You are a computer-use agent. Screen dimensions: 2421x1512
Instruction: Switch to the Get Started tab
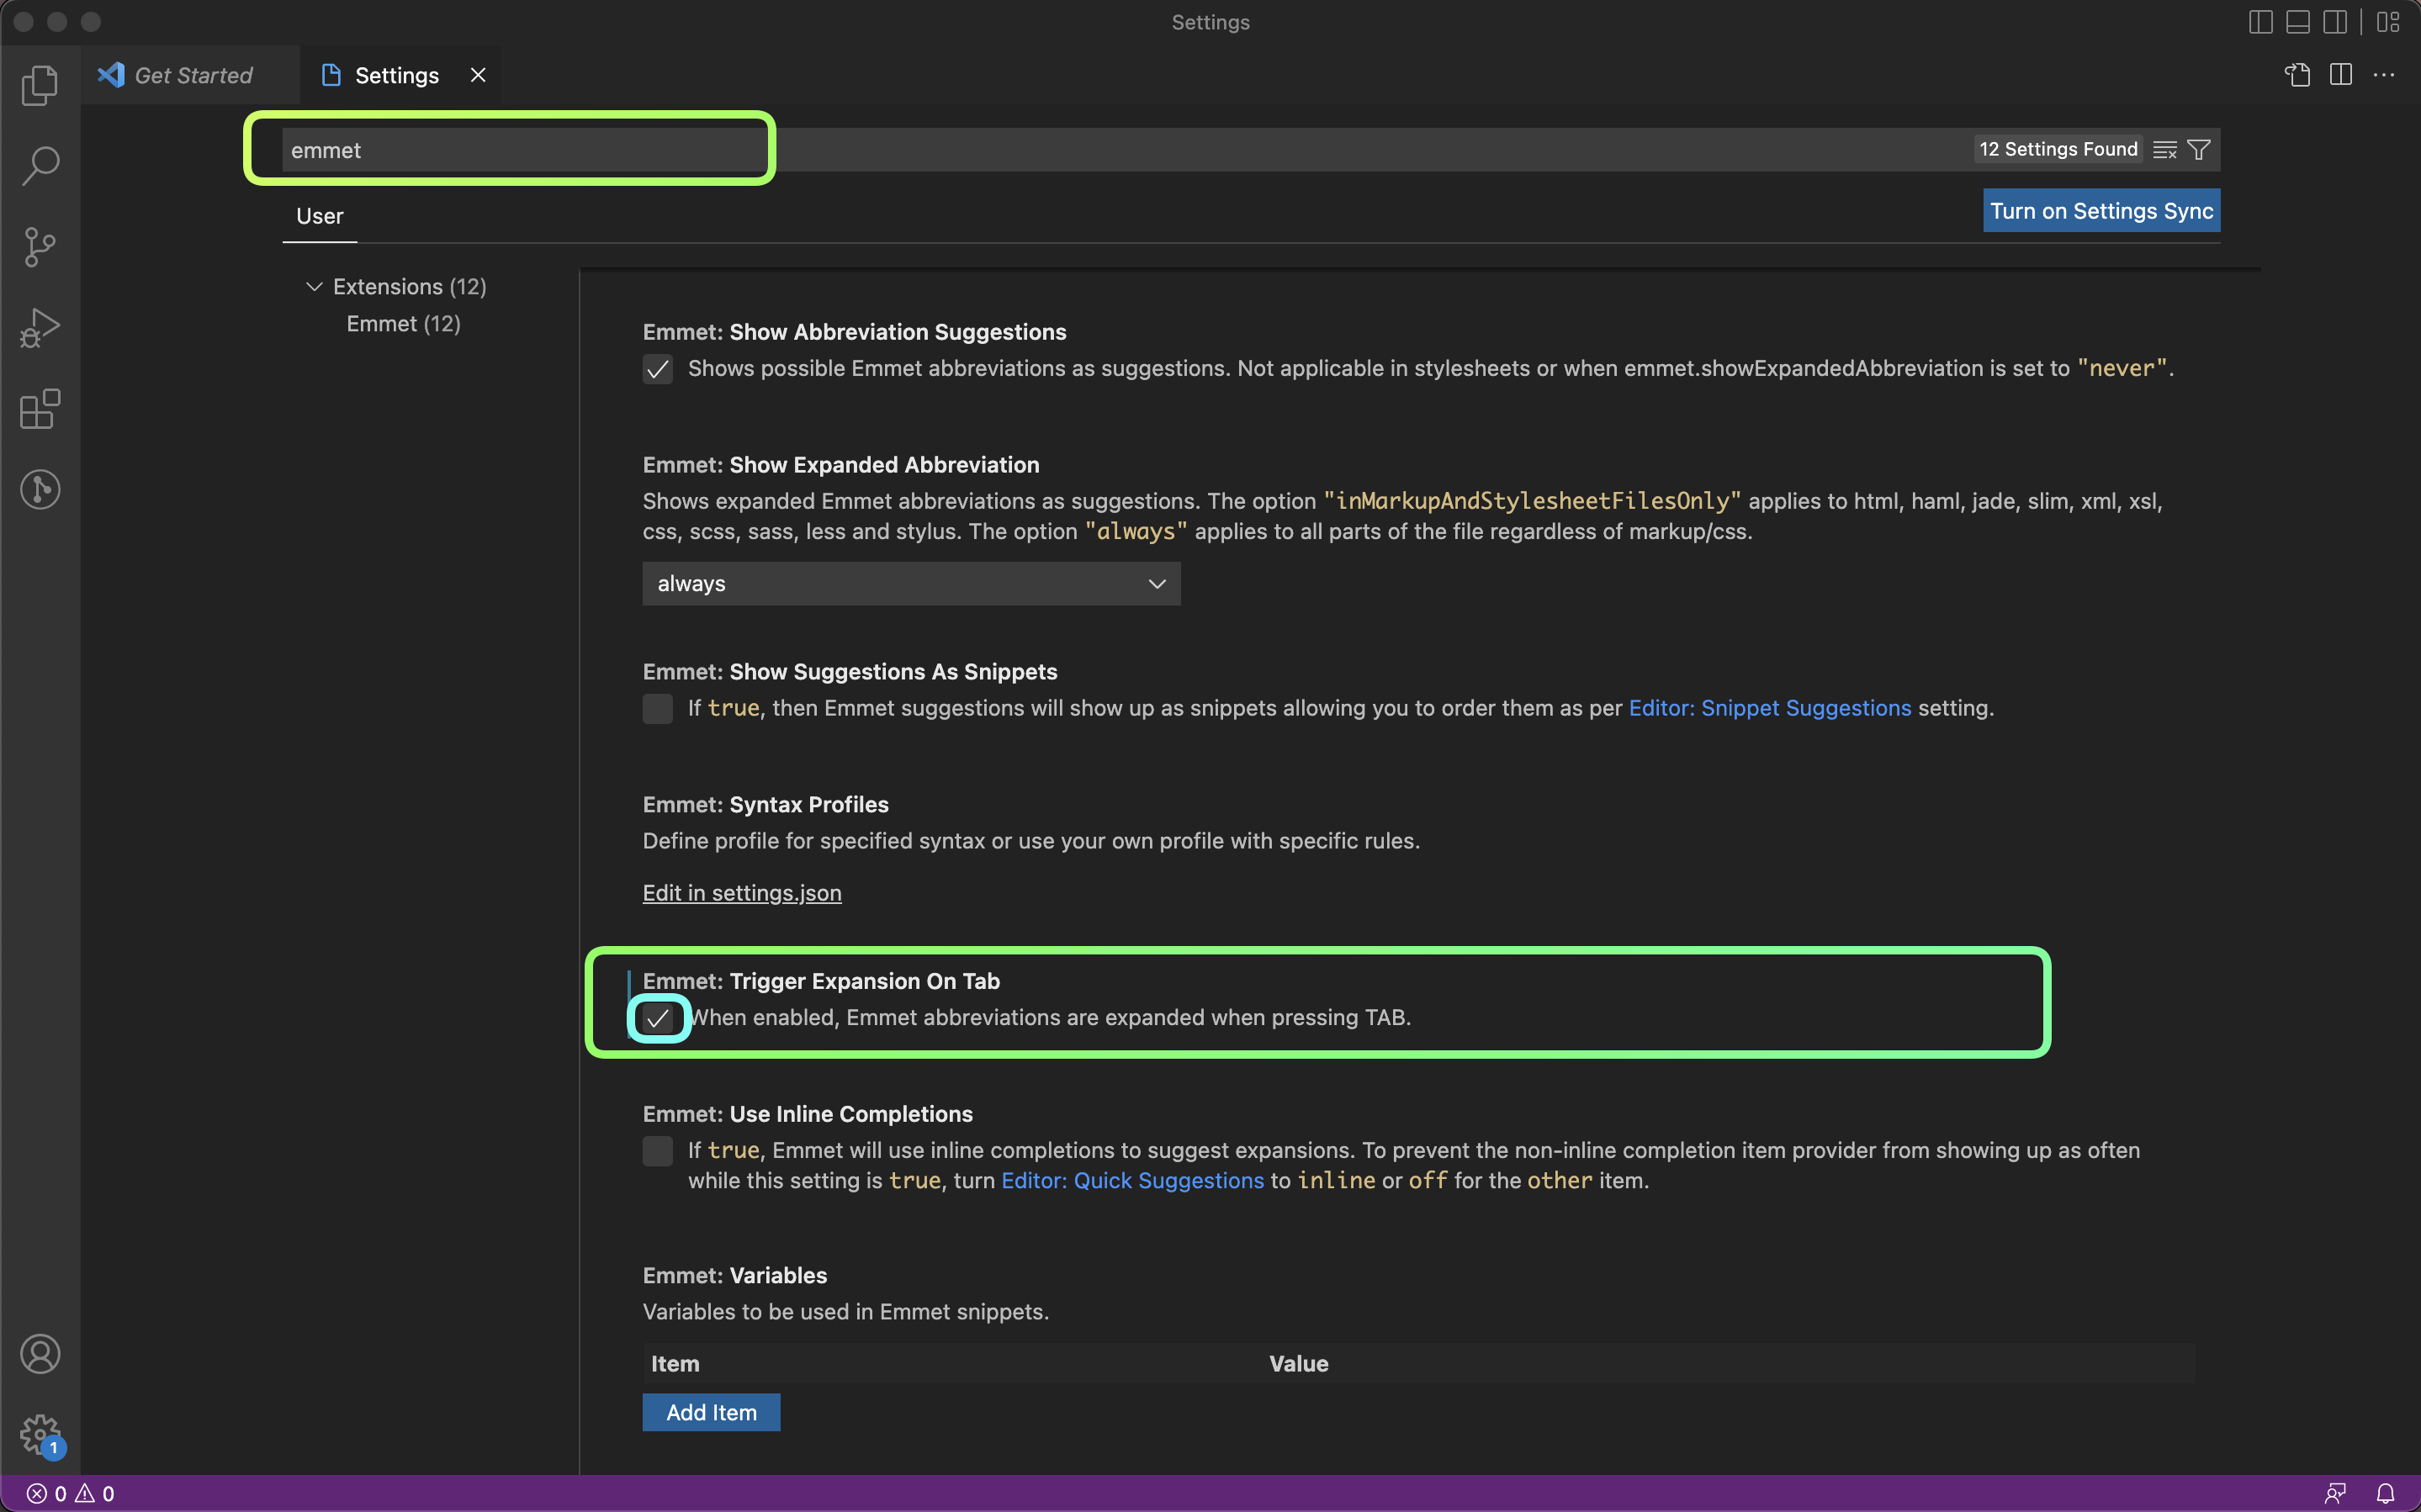(193, 75)
